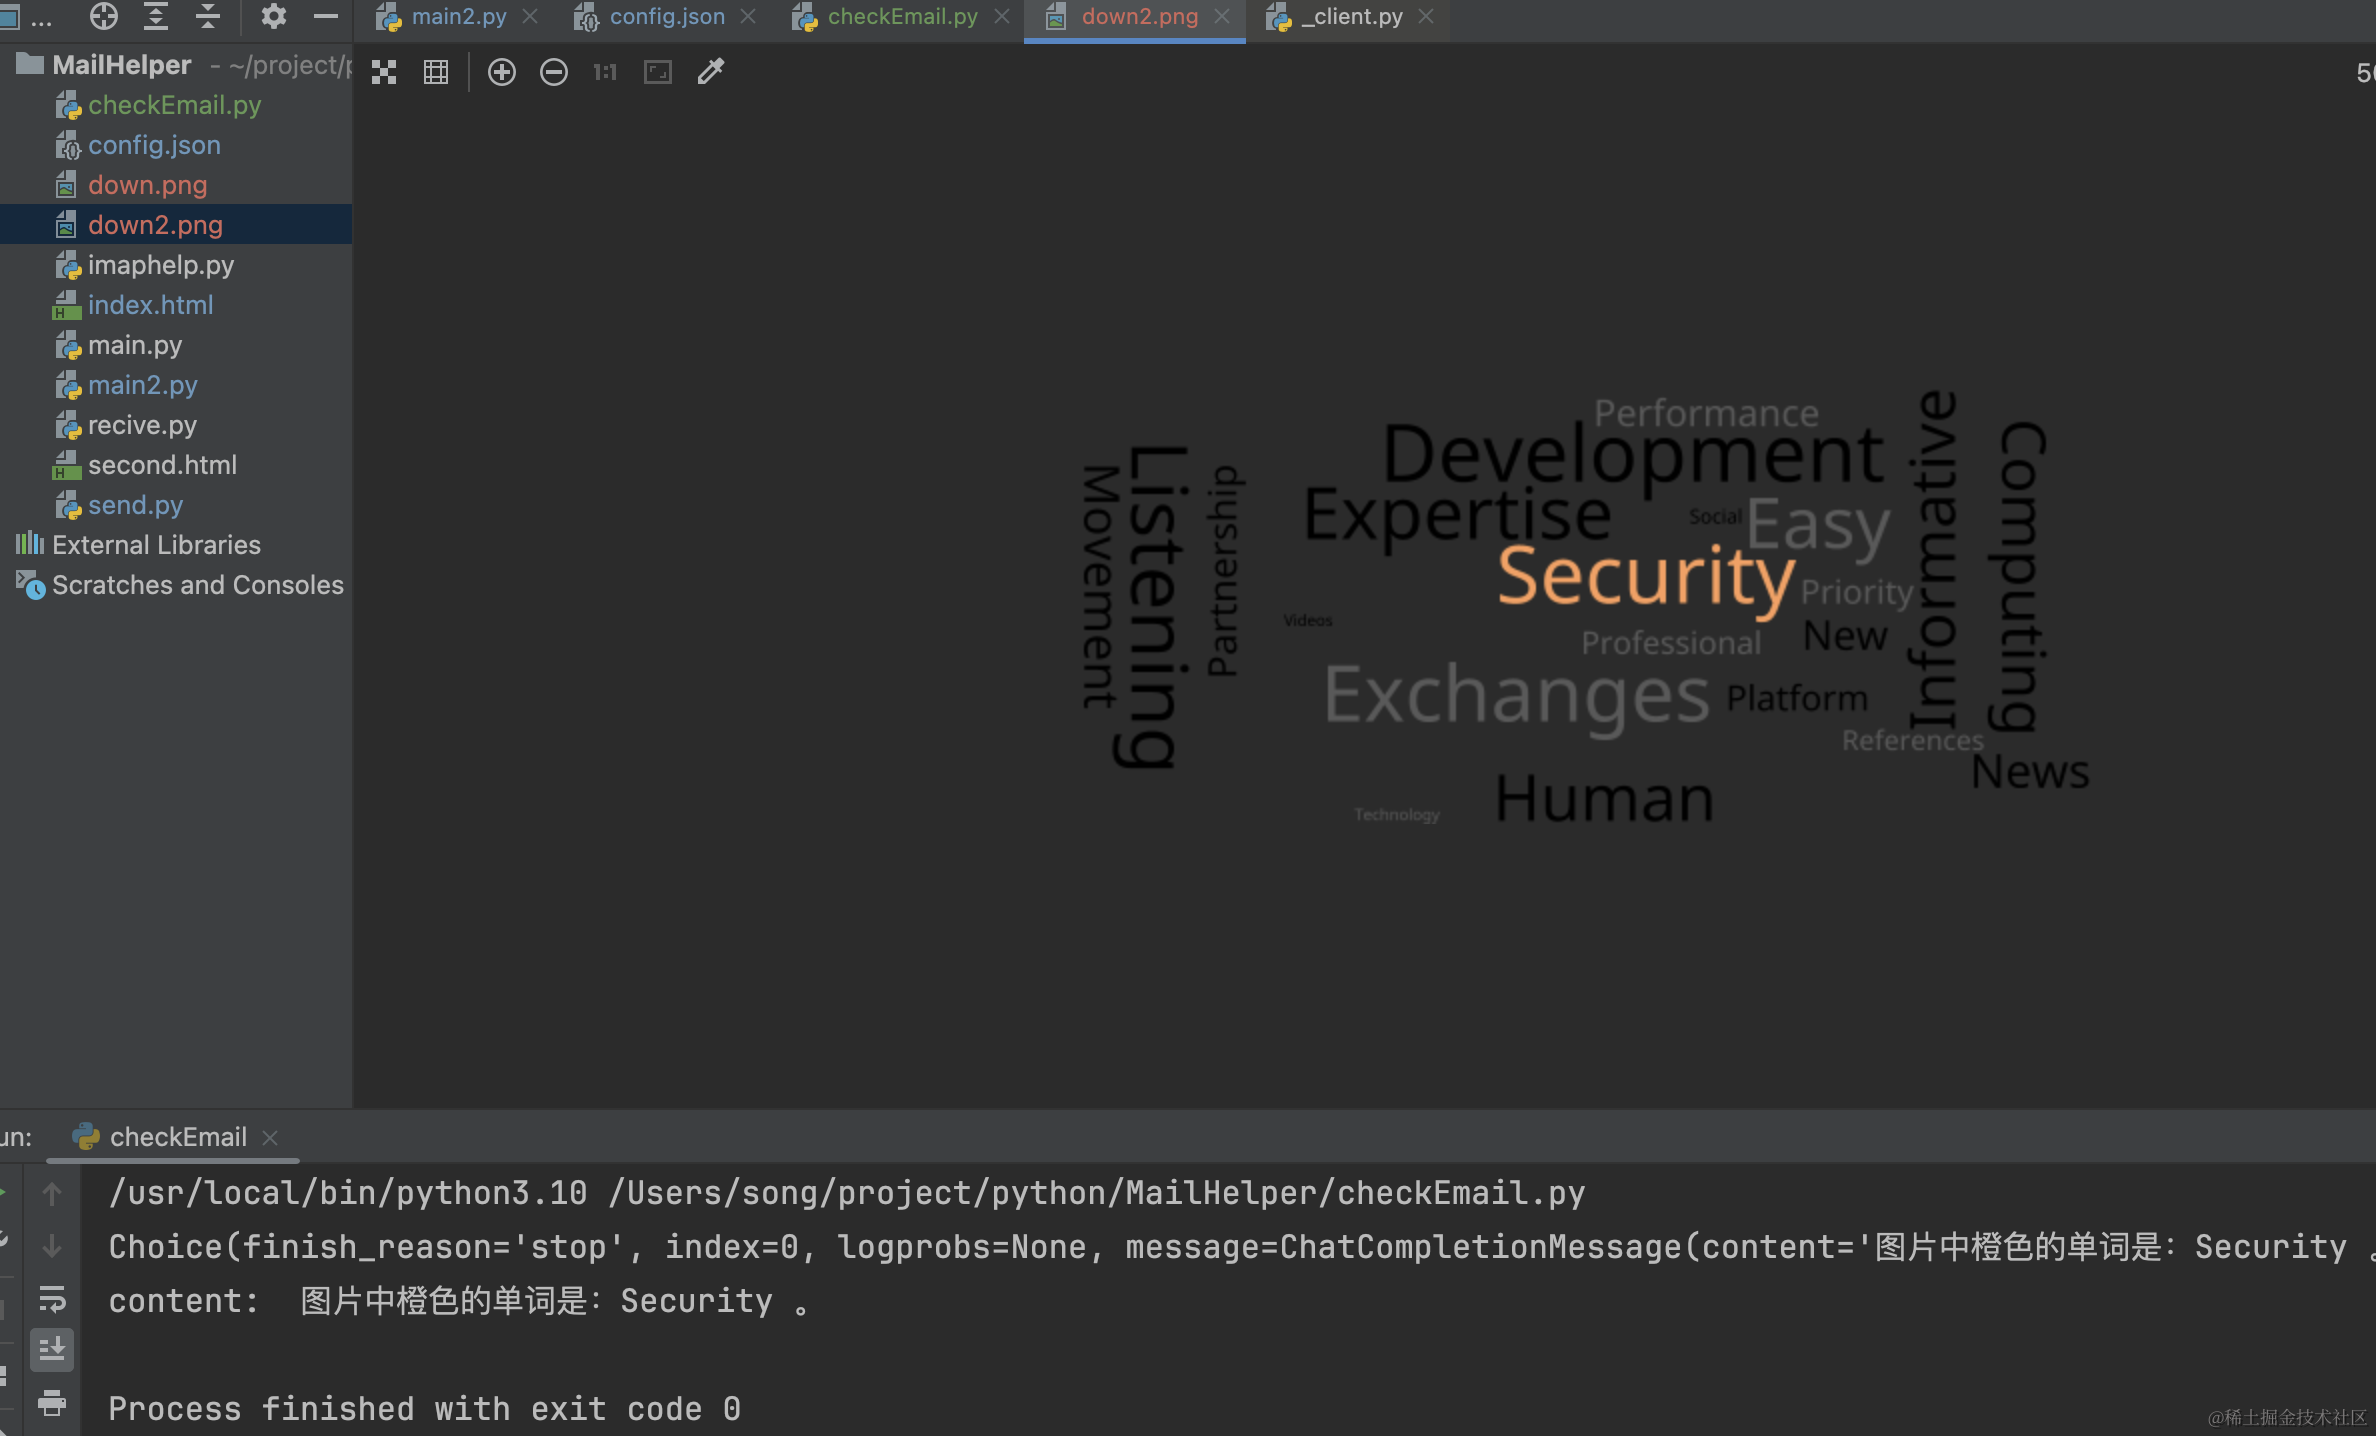Click the fit zoom to window icon
Viewport: 2376px width, 1436px height.
point(658,72)
